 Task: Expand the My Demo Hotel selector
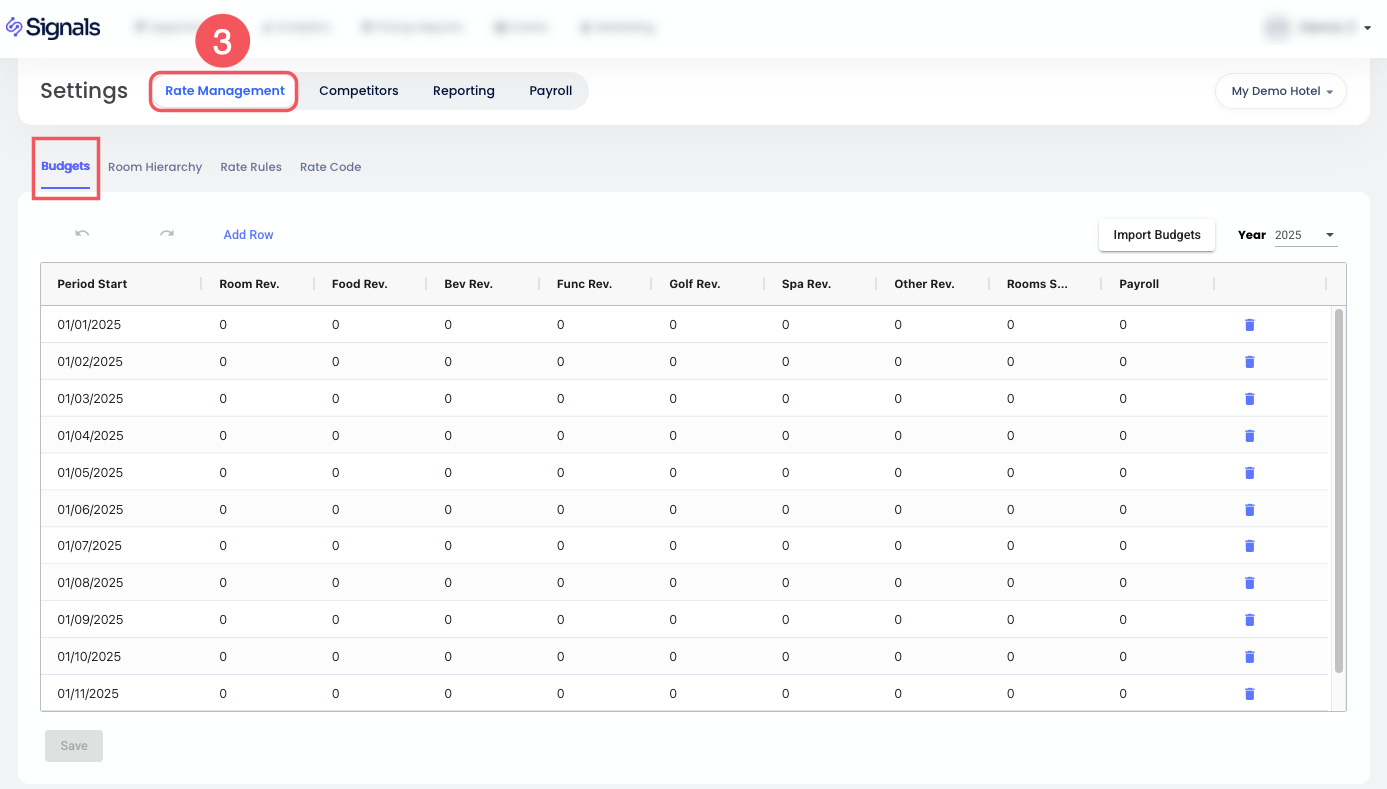pyautogui.click(x=1281, y=91)
